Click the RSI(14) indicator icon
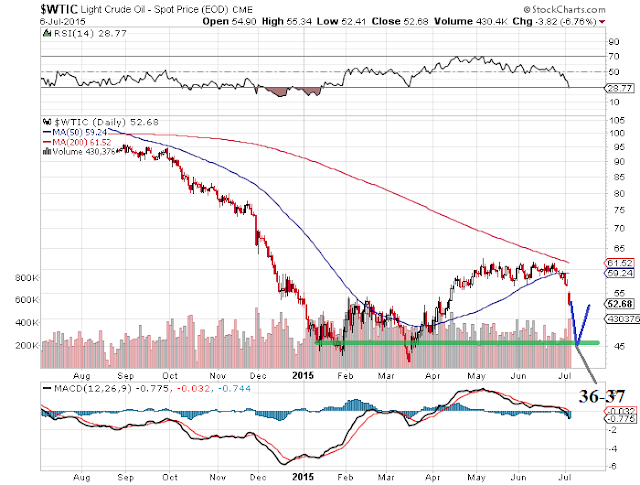This screenshot has height=485, width=640. [x=47, y=33]
